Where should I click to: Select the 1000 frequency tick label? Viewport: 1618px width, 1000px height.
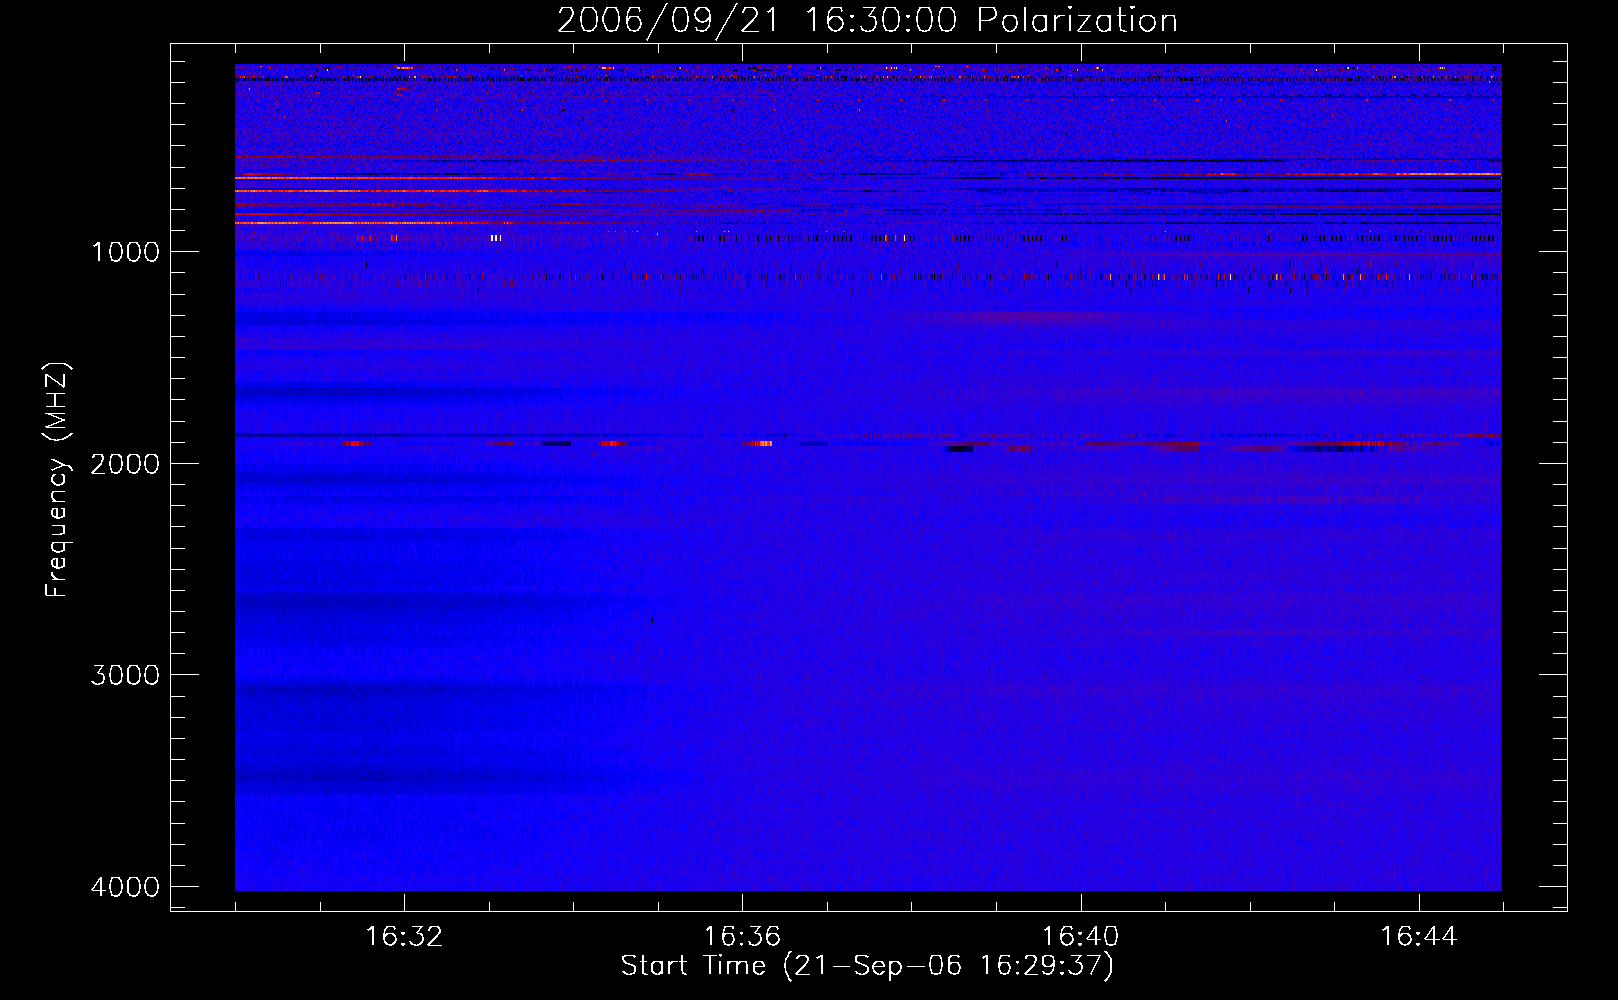(x=125, y=252)
